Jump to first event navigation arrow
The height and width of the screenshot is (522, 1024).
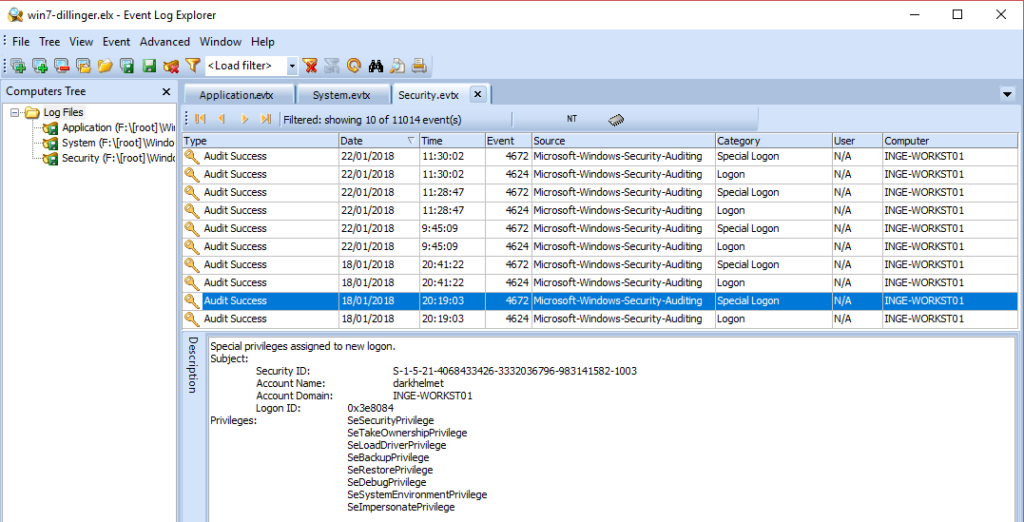[200, 119]
